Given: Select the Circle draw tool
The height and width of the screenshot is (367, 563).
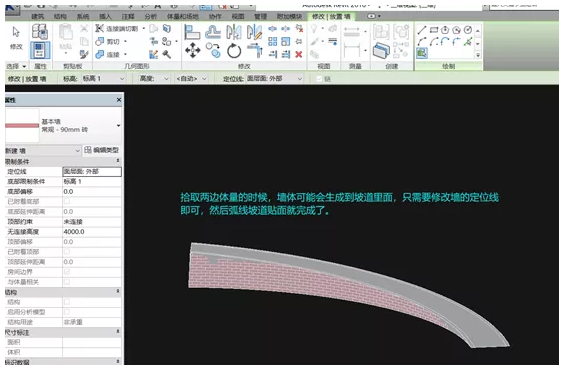Looking at the screenshot, I should pyautogui.click(x=468, y=30).
